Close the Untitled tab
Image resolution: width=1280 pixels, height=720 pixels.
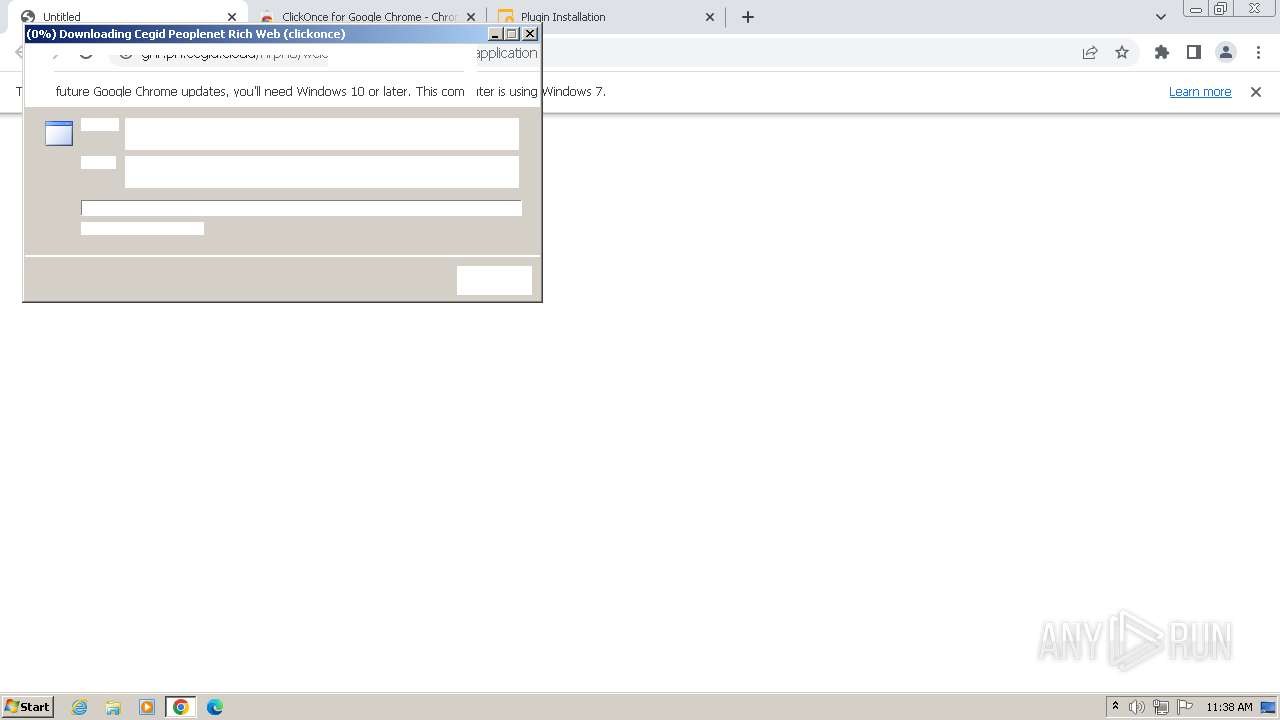click(232, 17)
